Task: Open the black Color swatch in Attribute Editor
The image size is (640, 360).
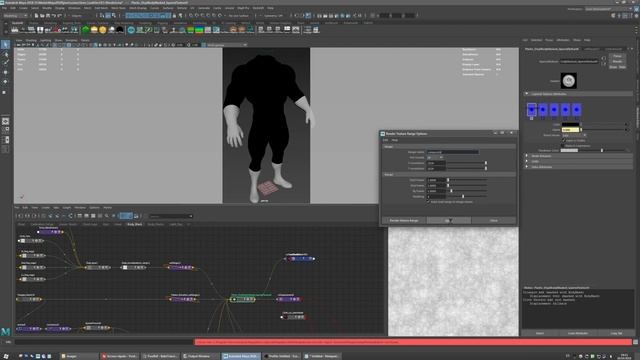Action: point(570,124)
